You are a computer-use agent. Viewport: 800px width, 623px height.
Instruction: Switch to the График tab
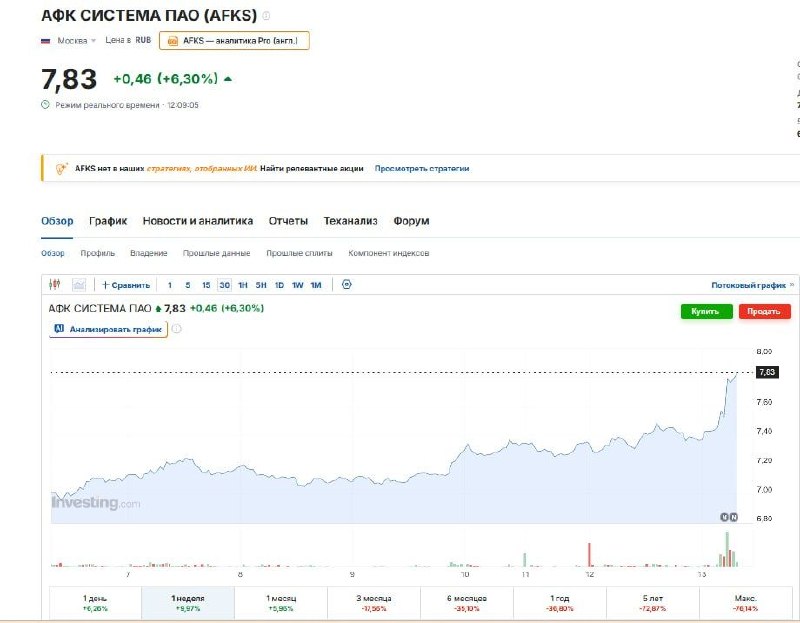108,221
